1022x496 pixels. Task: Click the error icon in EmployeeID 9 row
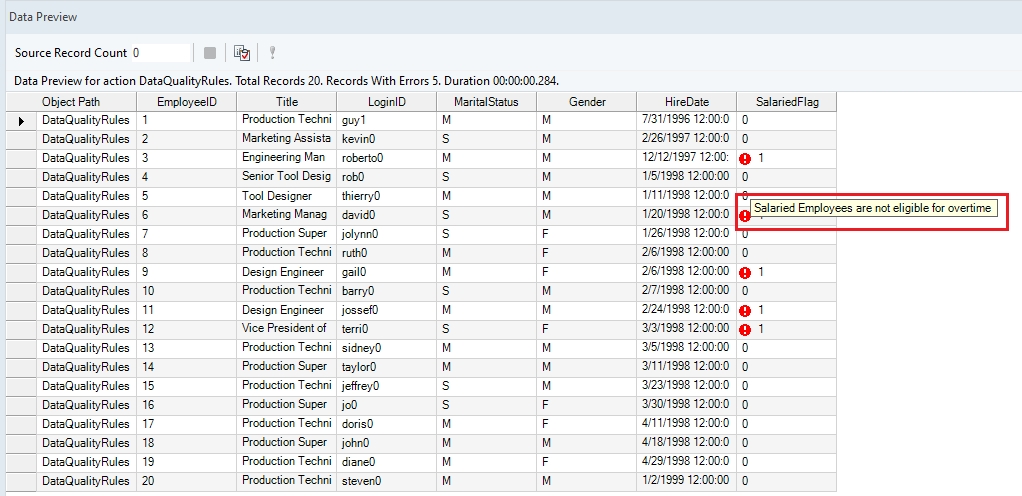click(x=745, y=273)
